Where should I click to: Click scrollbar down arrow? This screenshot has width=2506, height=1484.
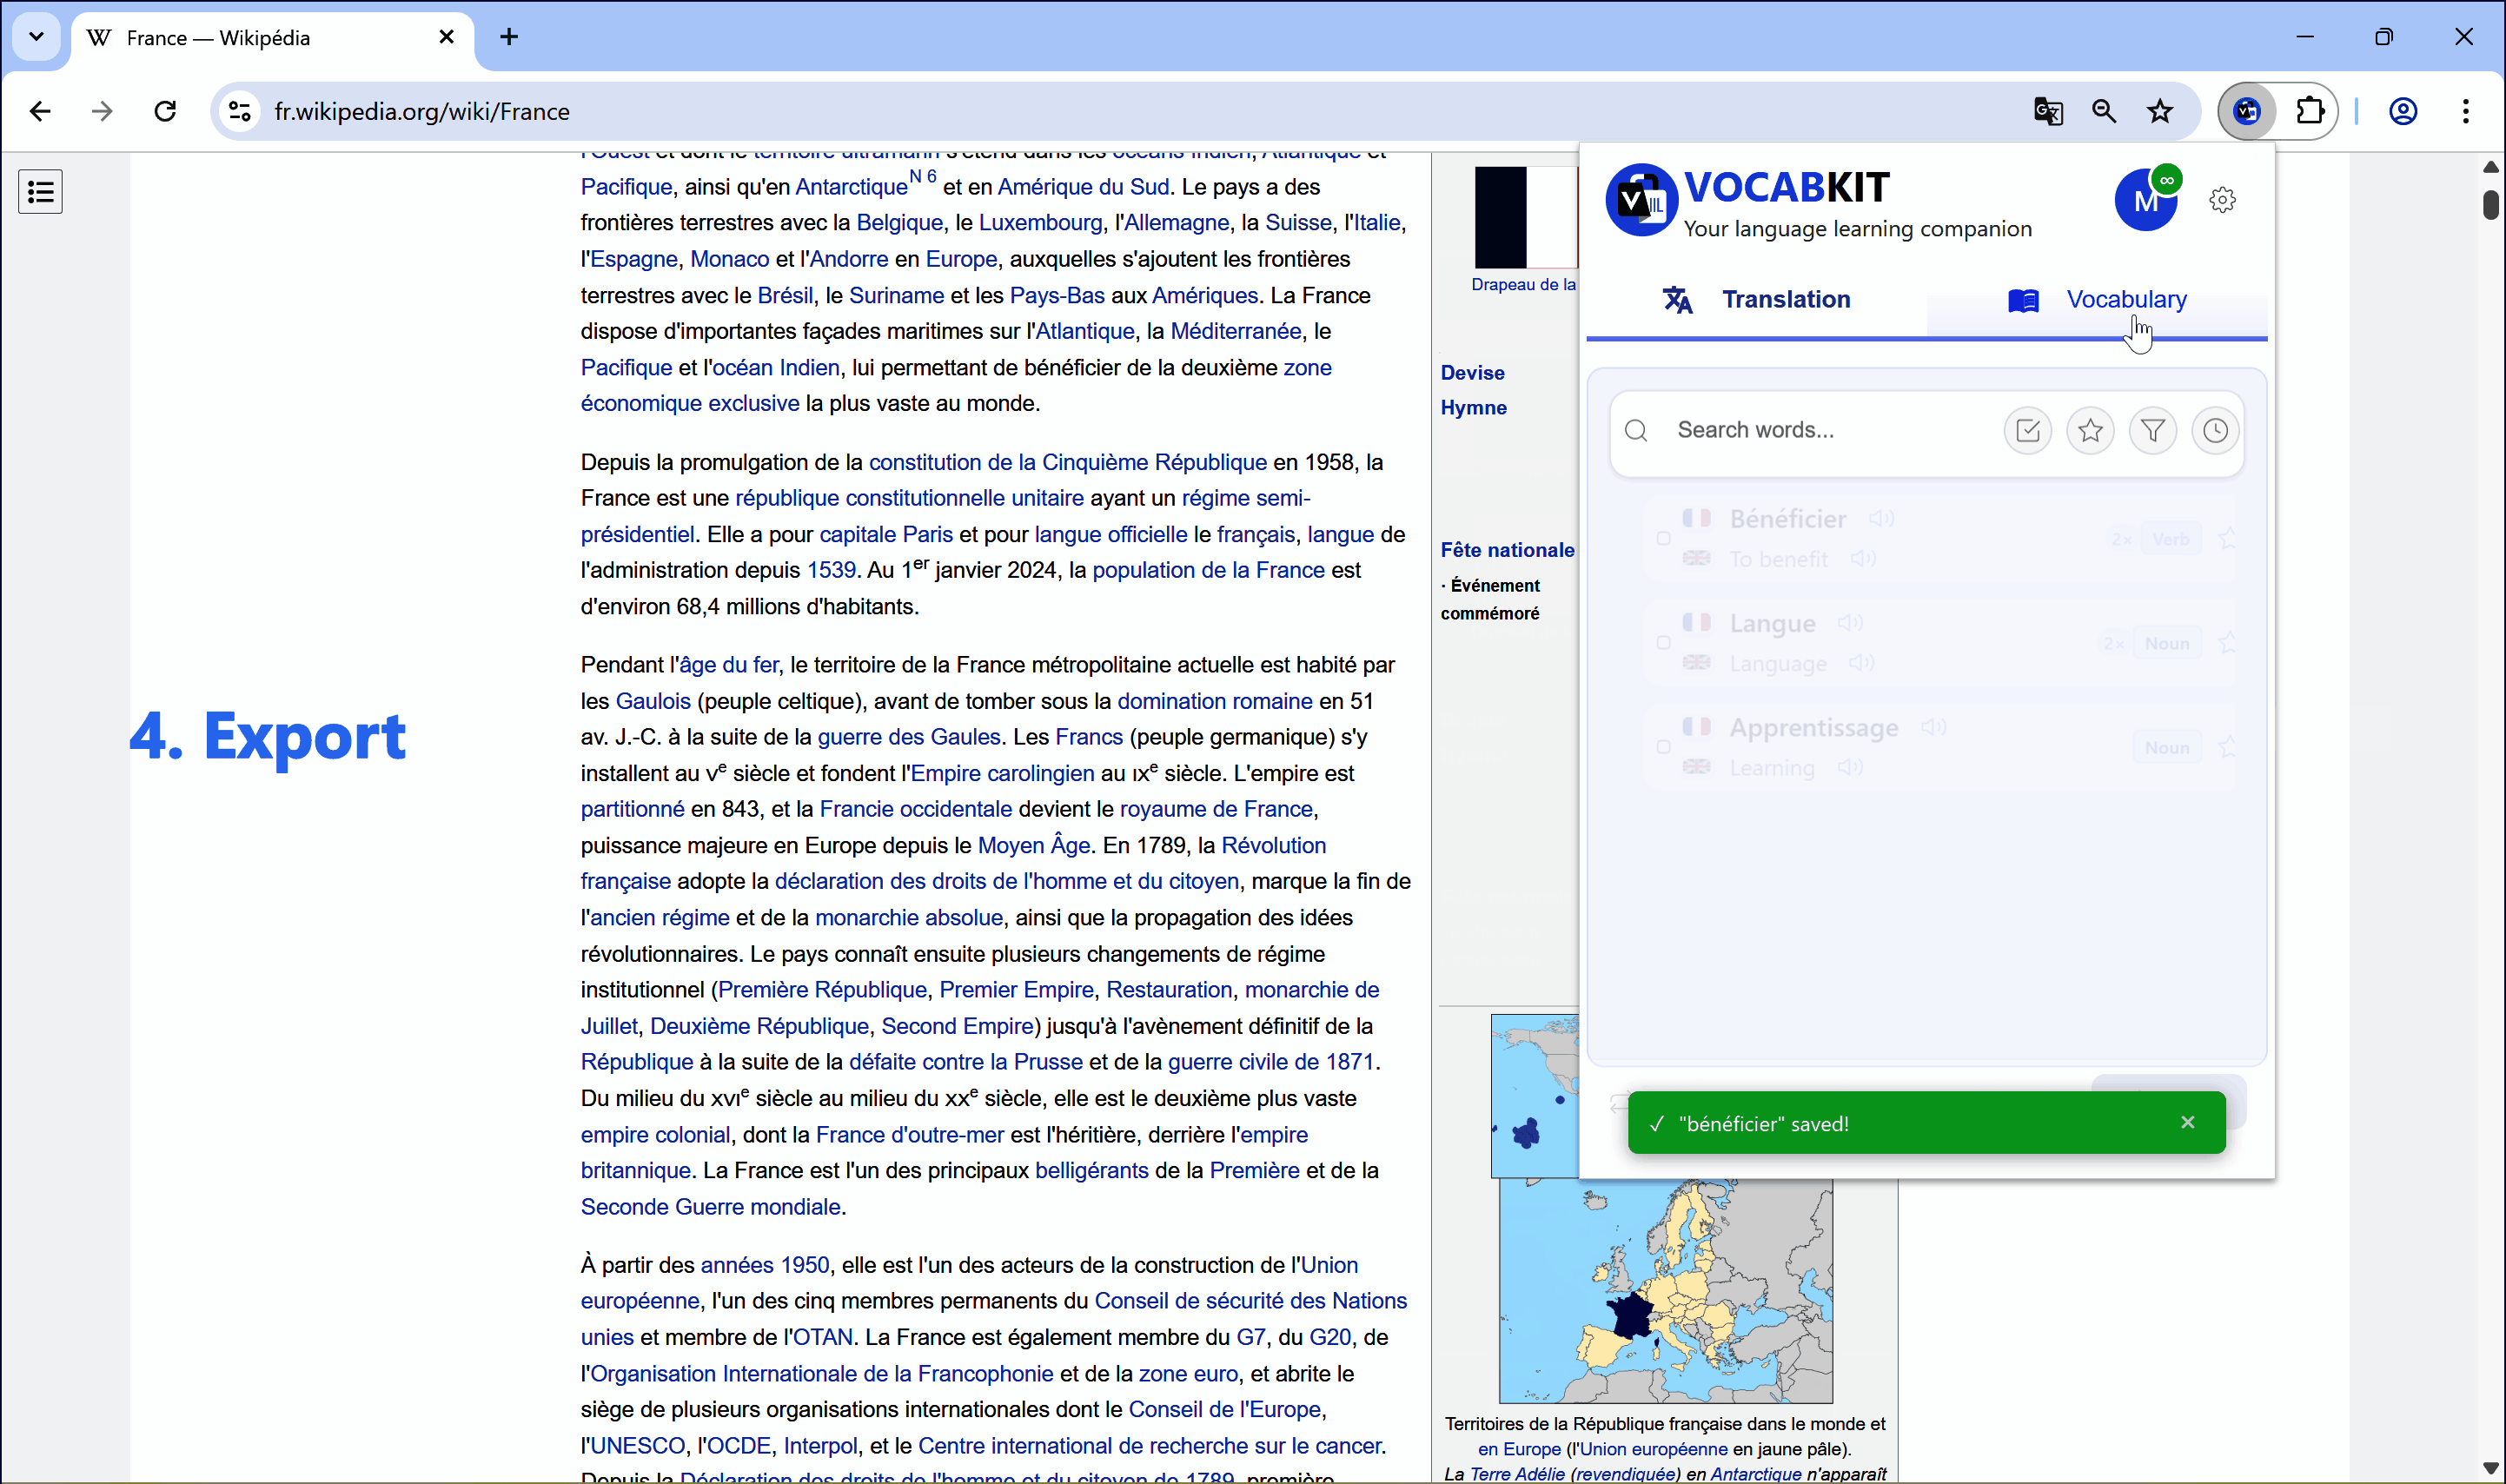[x=2490, y=1467]
